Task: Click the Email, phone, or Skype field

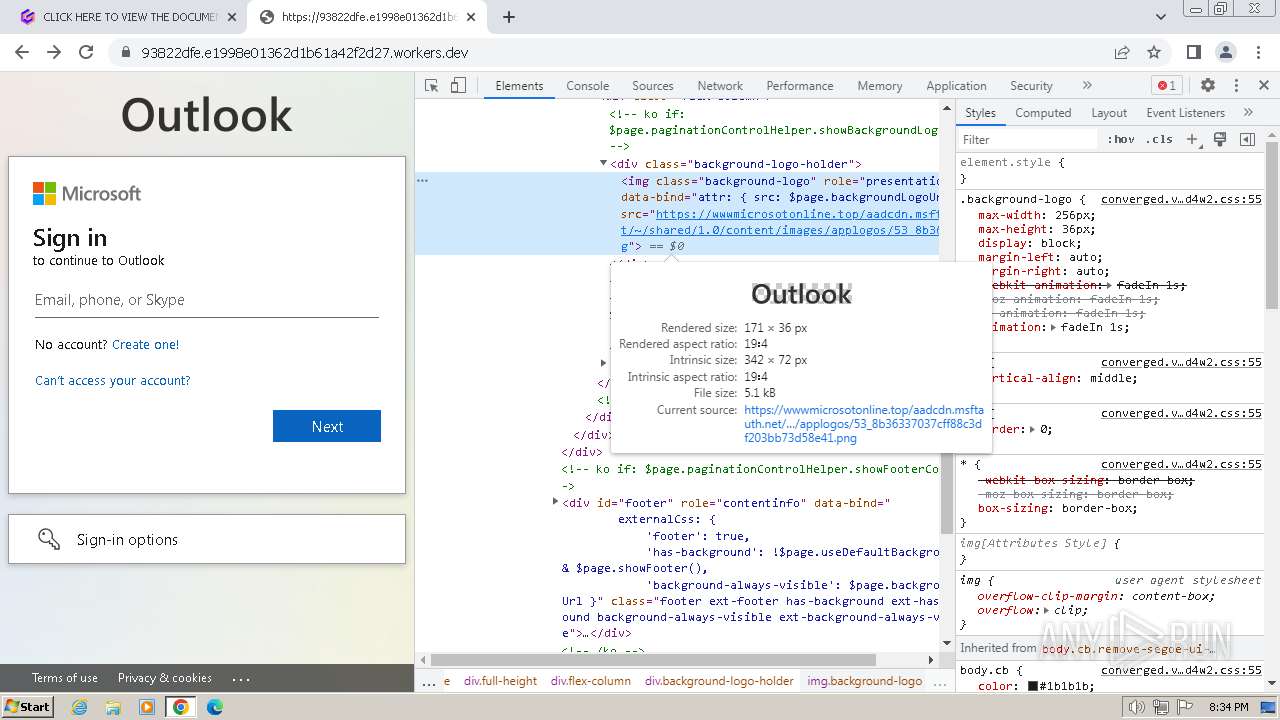Action: pos(207,300)
